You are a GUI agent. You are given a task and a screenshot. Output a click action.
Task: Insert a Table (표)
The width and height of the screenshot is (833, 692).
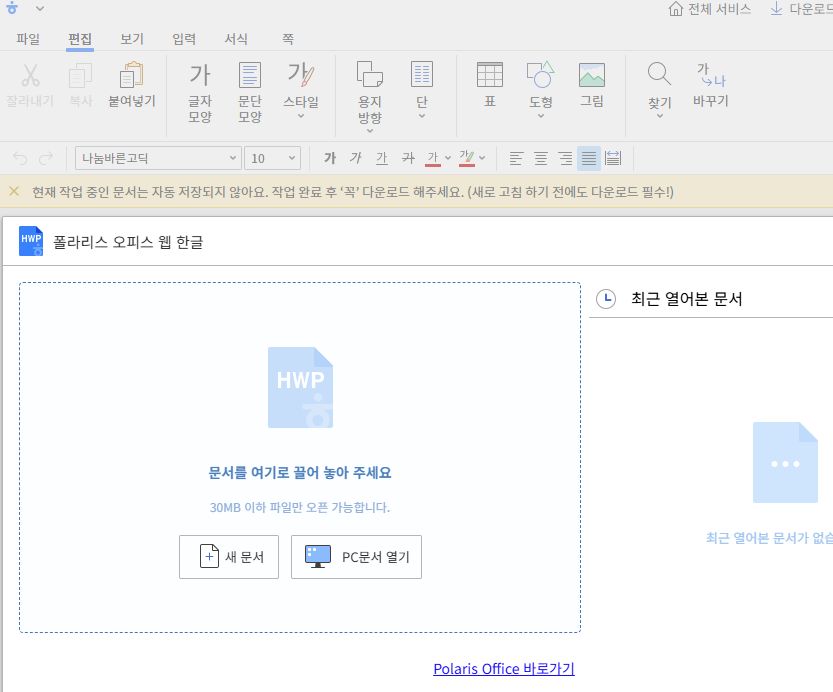coord(490,85)
